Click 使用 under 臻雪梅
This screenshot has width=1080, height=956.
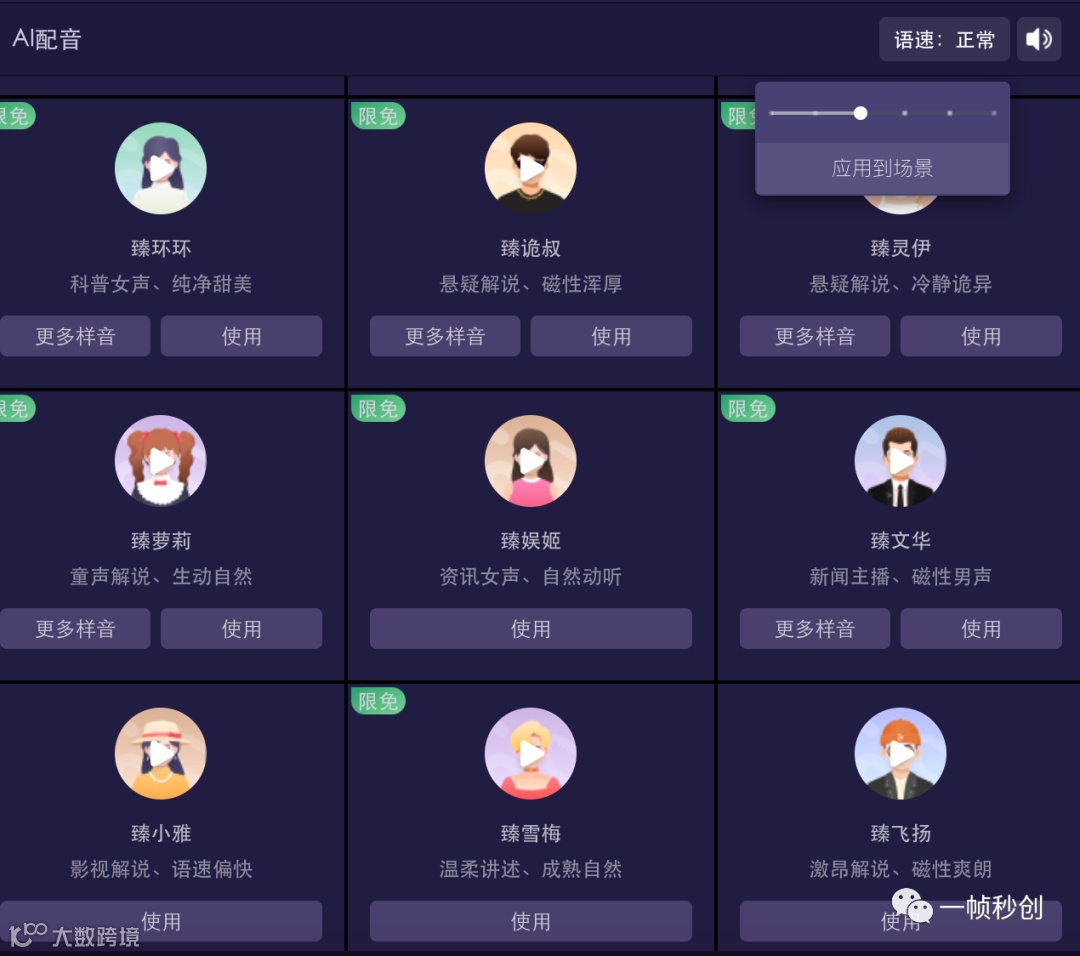pyautogui.click(x=530, y=922)
